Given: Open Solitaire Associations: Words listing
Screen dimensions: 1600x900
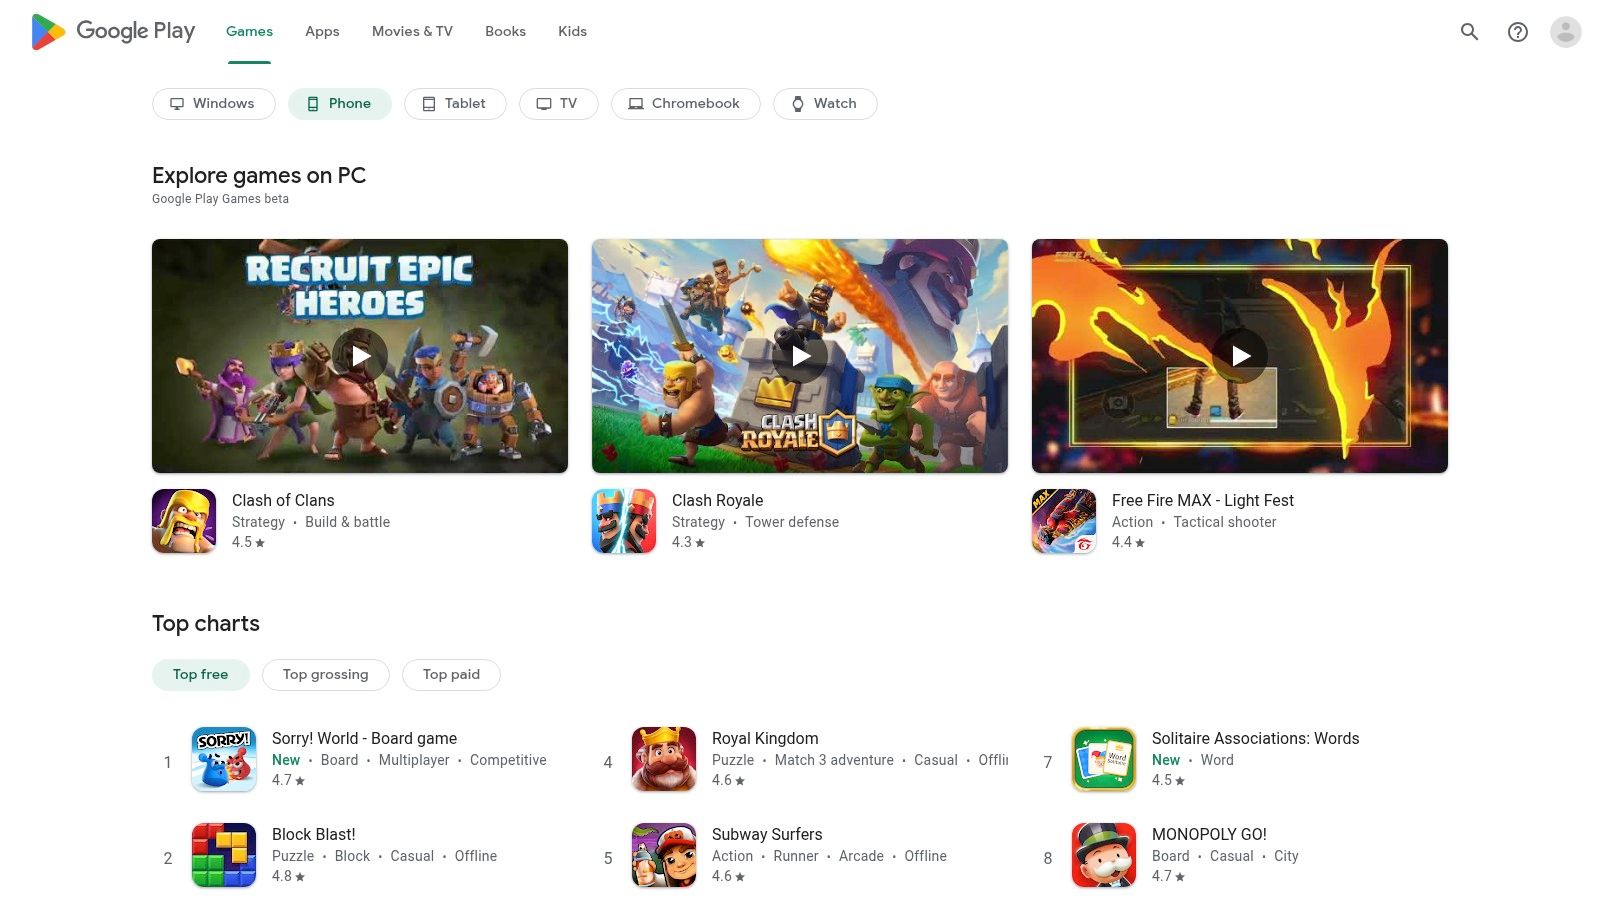Looking at the screenshot, I should 1256,738.
